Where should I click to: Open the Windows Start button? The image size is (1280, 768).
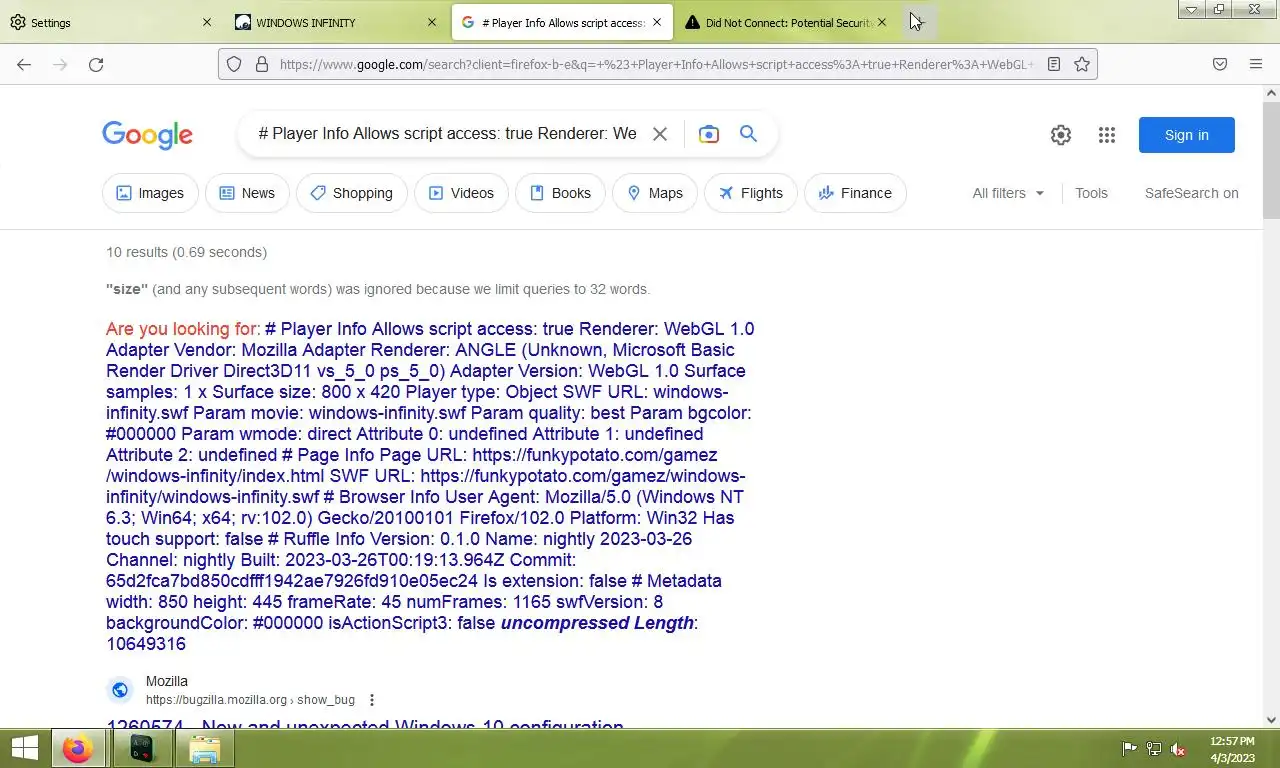tap(24, 749)
